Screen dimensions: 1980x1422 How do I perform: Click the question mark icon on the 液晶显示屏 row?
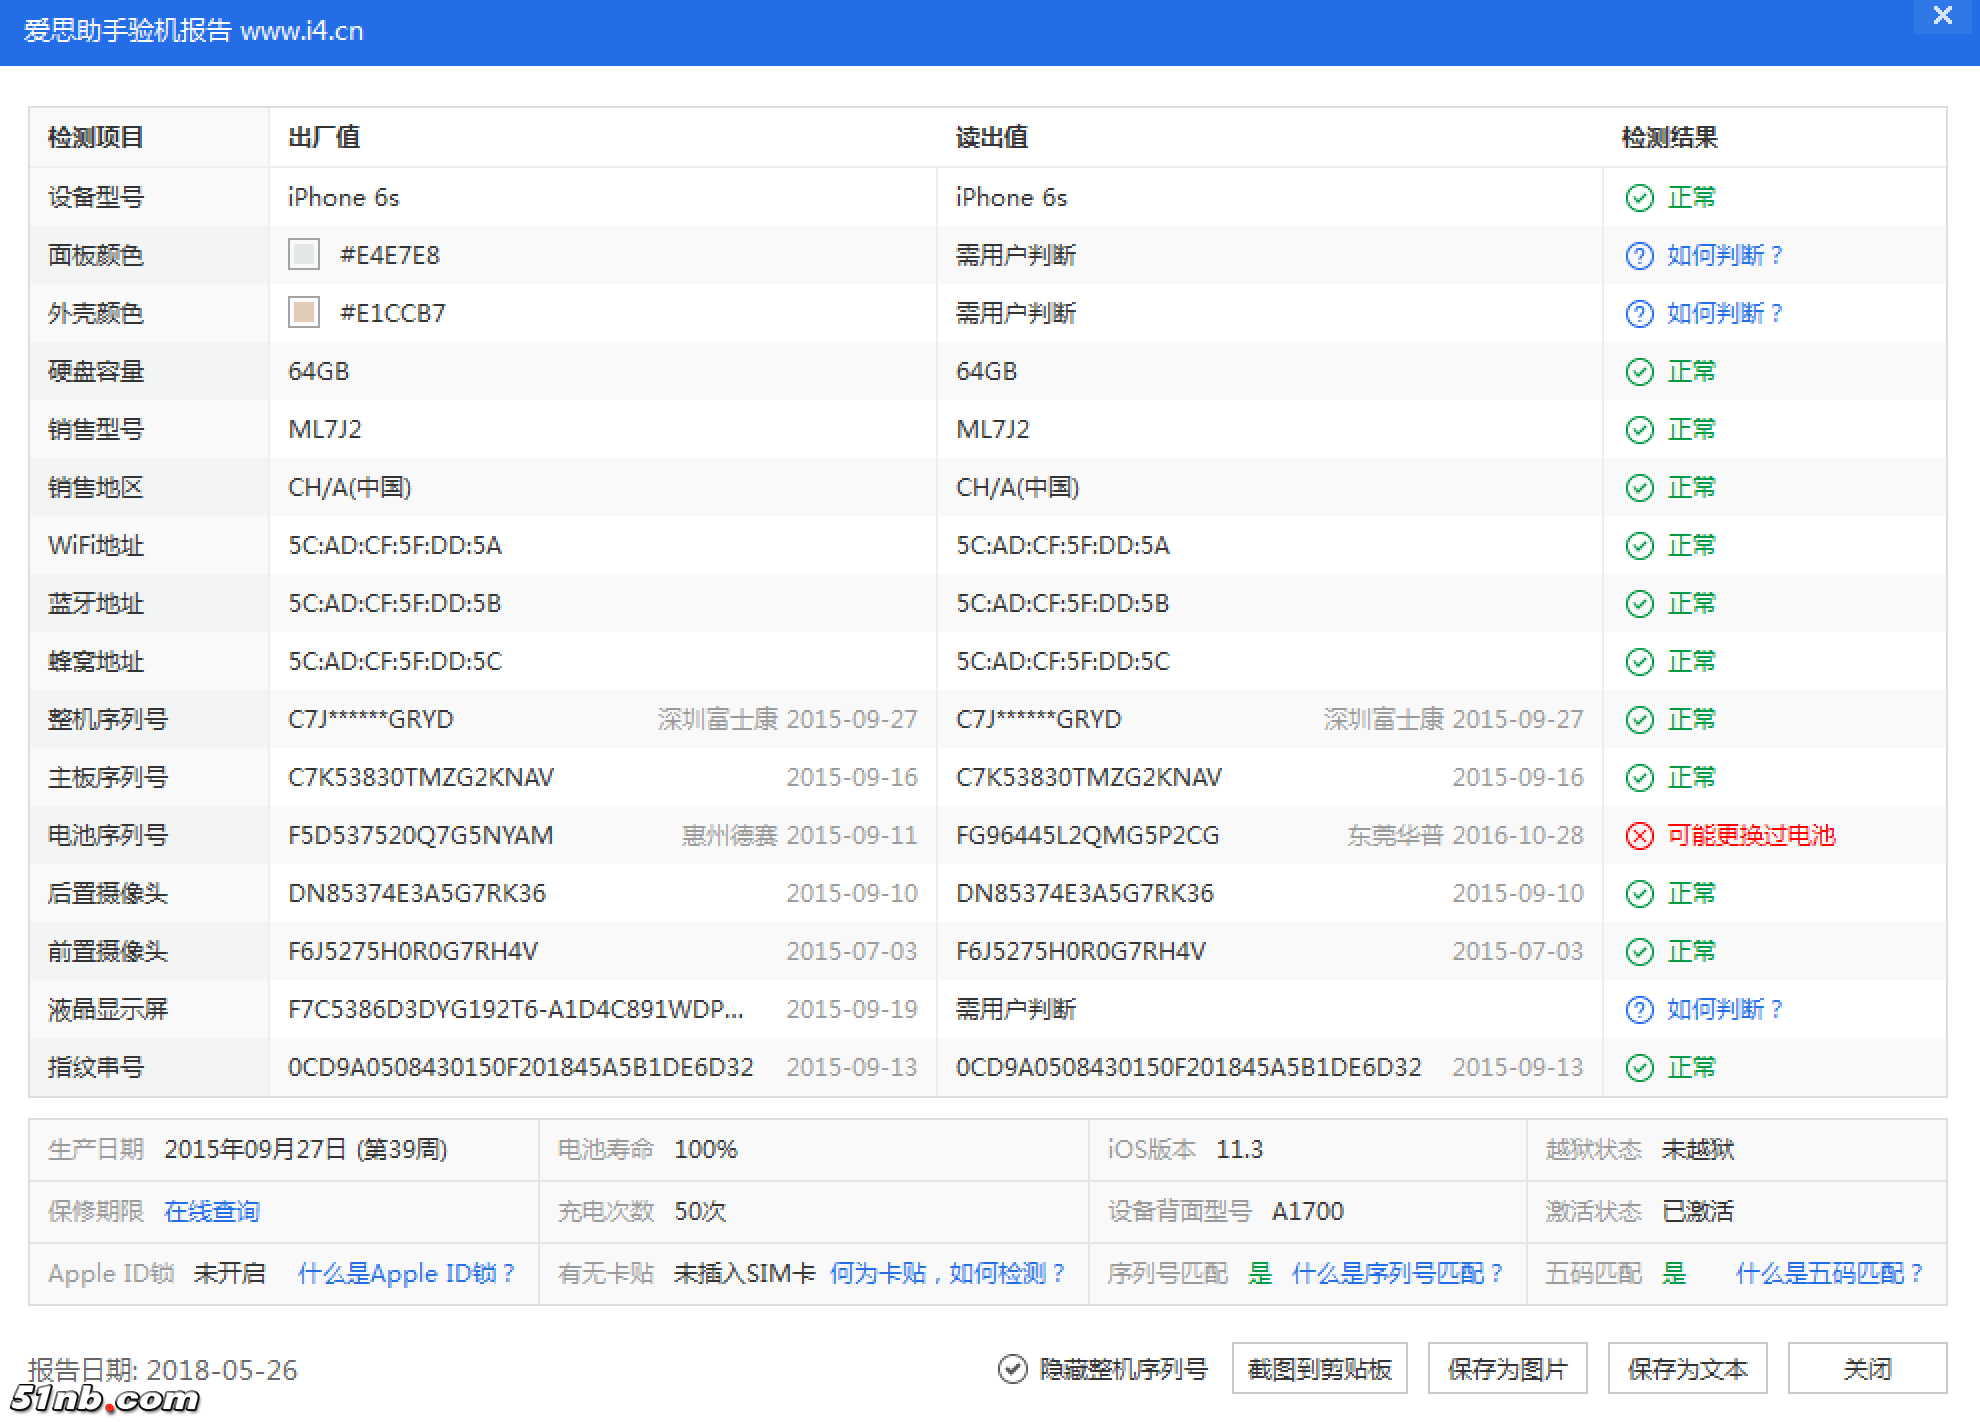click(x=1638, y=1009)
